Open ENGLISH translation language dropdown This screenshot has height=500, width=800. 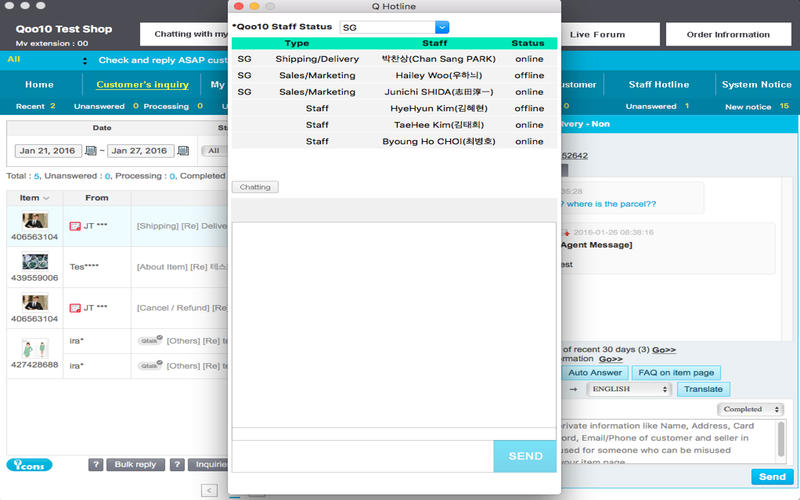[x=628, y=389]
